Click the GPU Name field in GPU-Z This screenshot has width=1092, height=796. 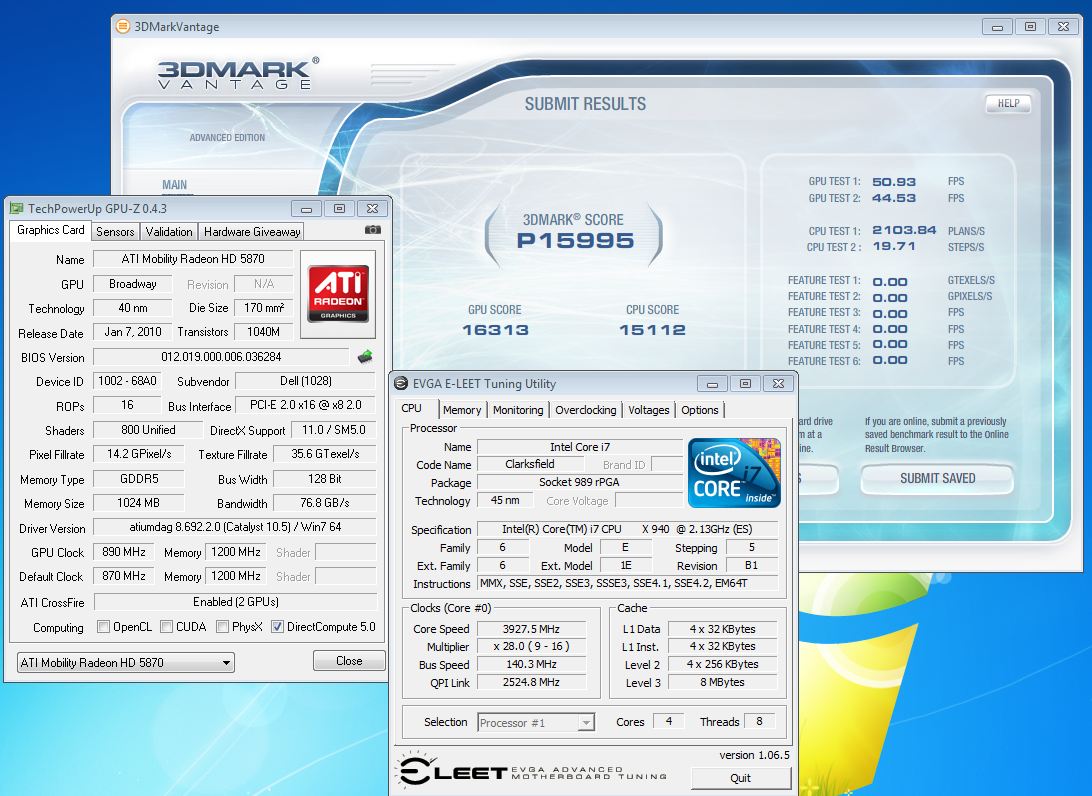pyautogui.click(x=193, y=259)
